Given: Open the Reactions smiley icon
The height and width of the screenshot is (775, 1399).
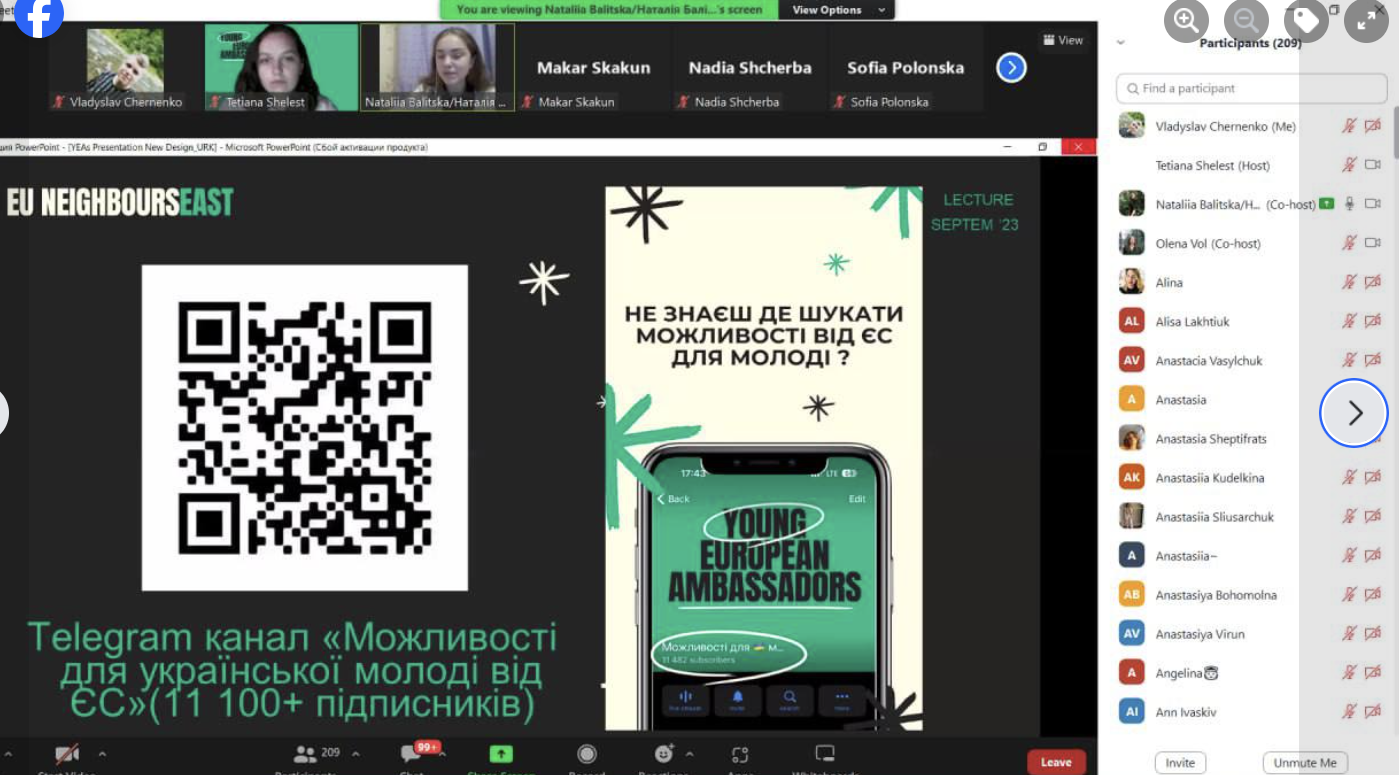Looking at the screenshot, I should coord(664,754).
